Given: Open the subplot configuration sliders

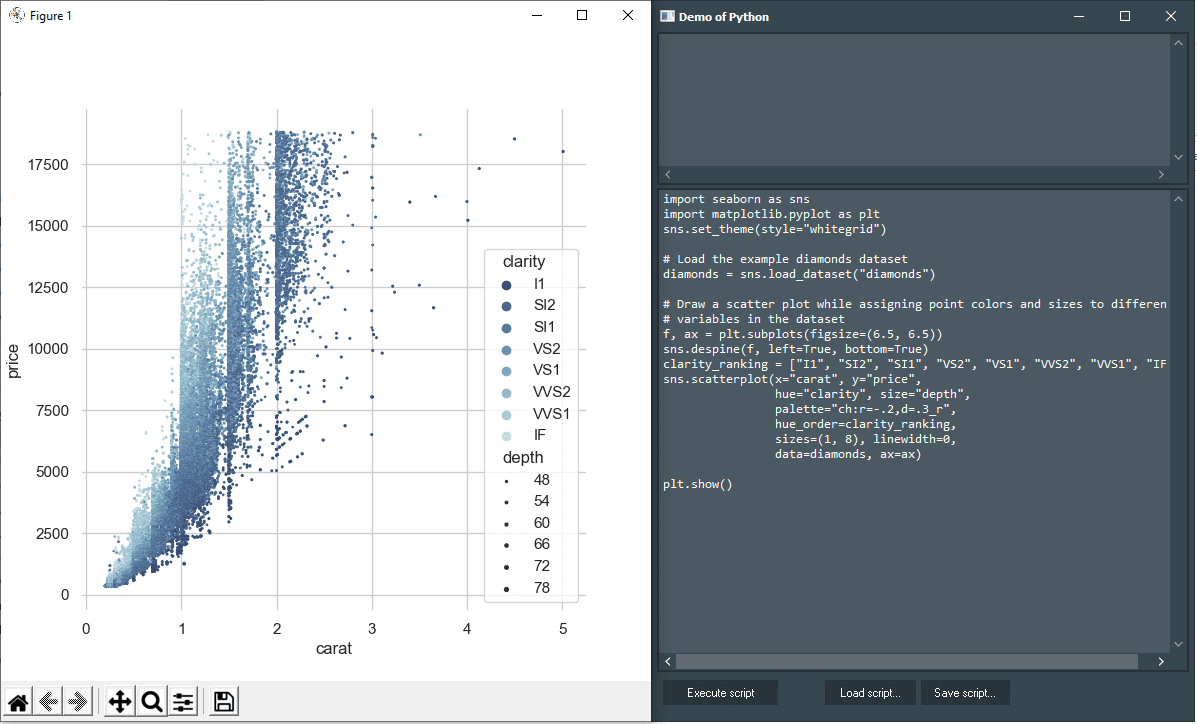Looking at the screenshot, I should pyautogui.click(x=183, y=701).
